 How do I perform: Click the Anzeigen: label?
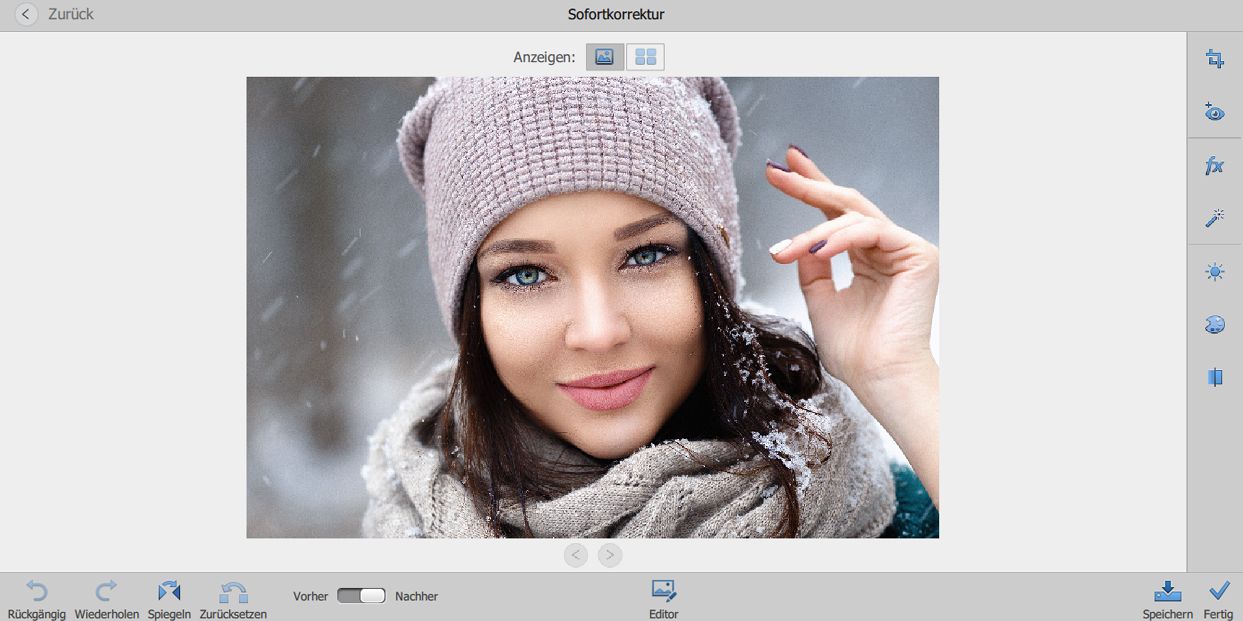pyautogui.click(x=544, y=57)
